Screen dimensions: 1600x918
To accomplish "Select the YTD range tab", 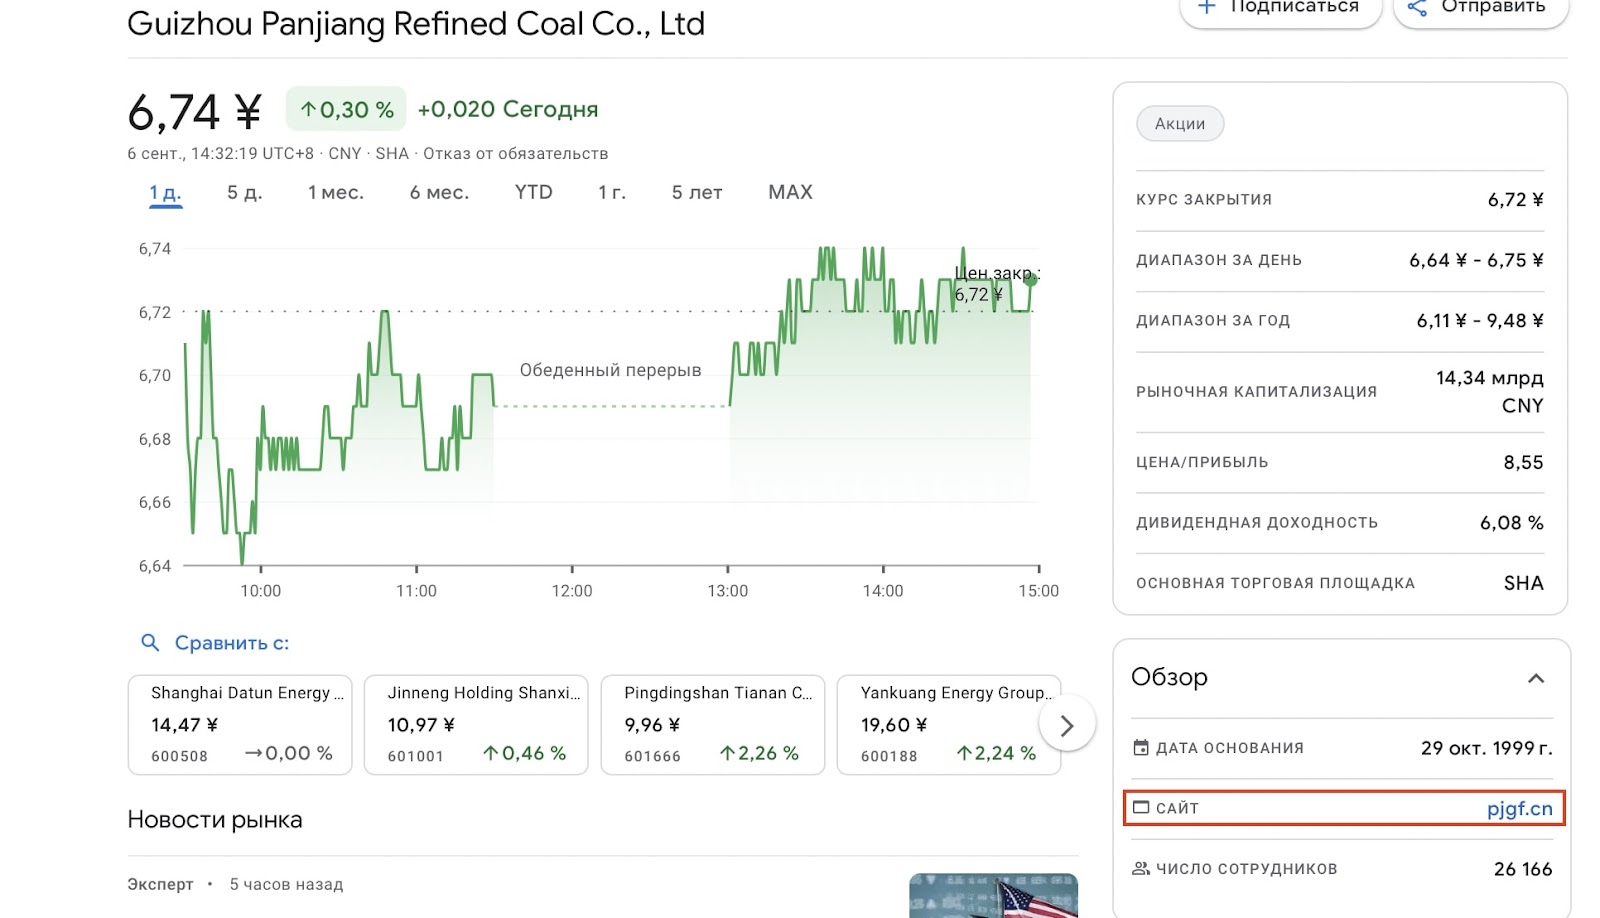I will 534,192.
